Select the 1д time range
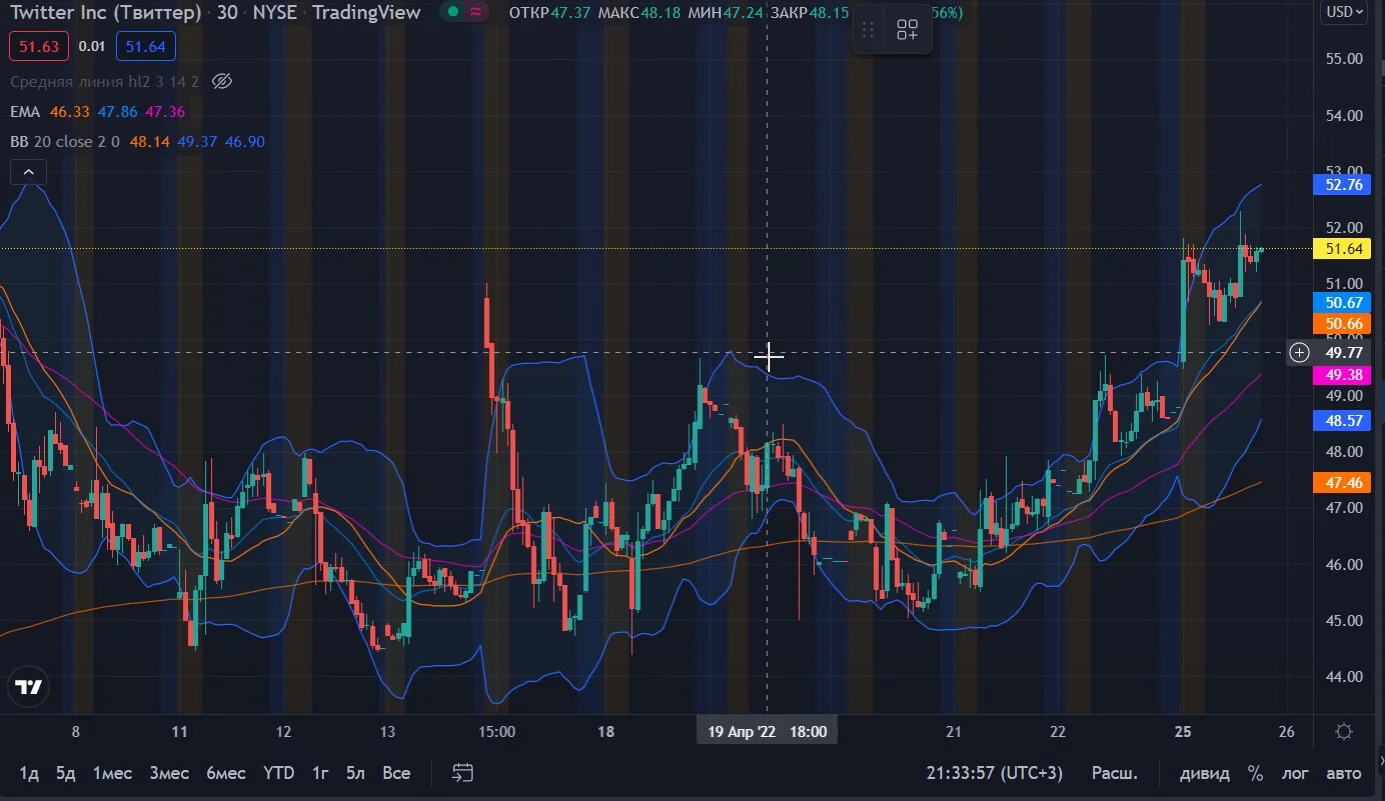 (29, 773)
